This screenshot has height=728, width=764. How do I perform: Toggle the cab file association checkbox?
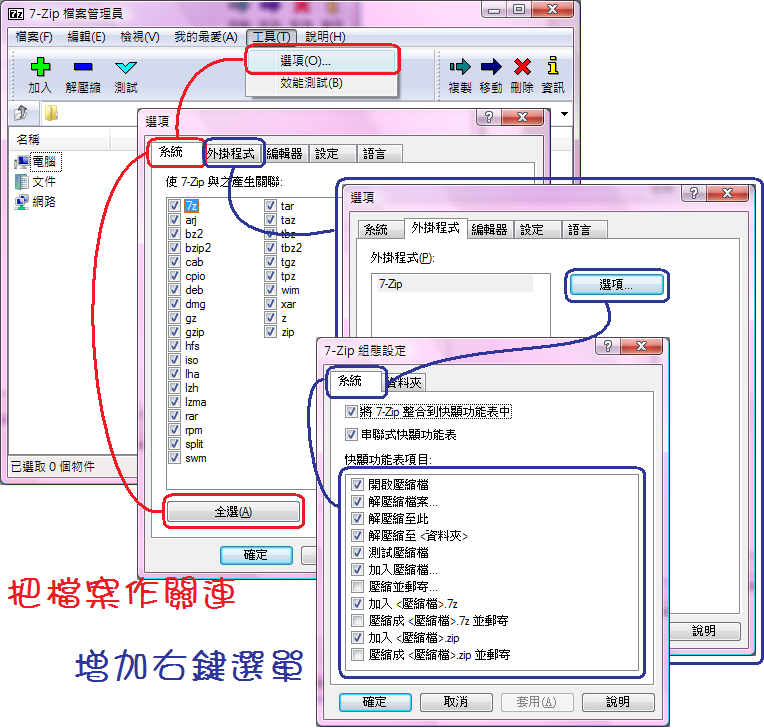pos(174,262)
